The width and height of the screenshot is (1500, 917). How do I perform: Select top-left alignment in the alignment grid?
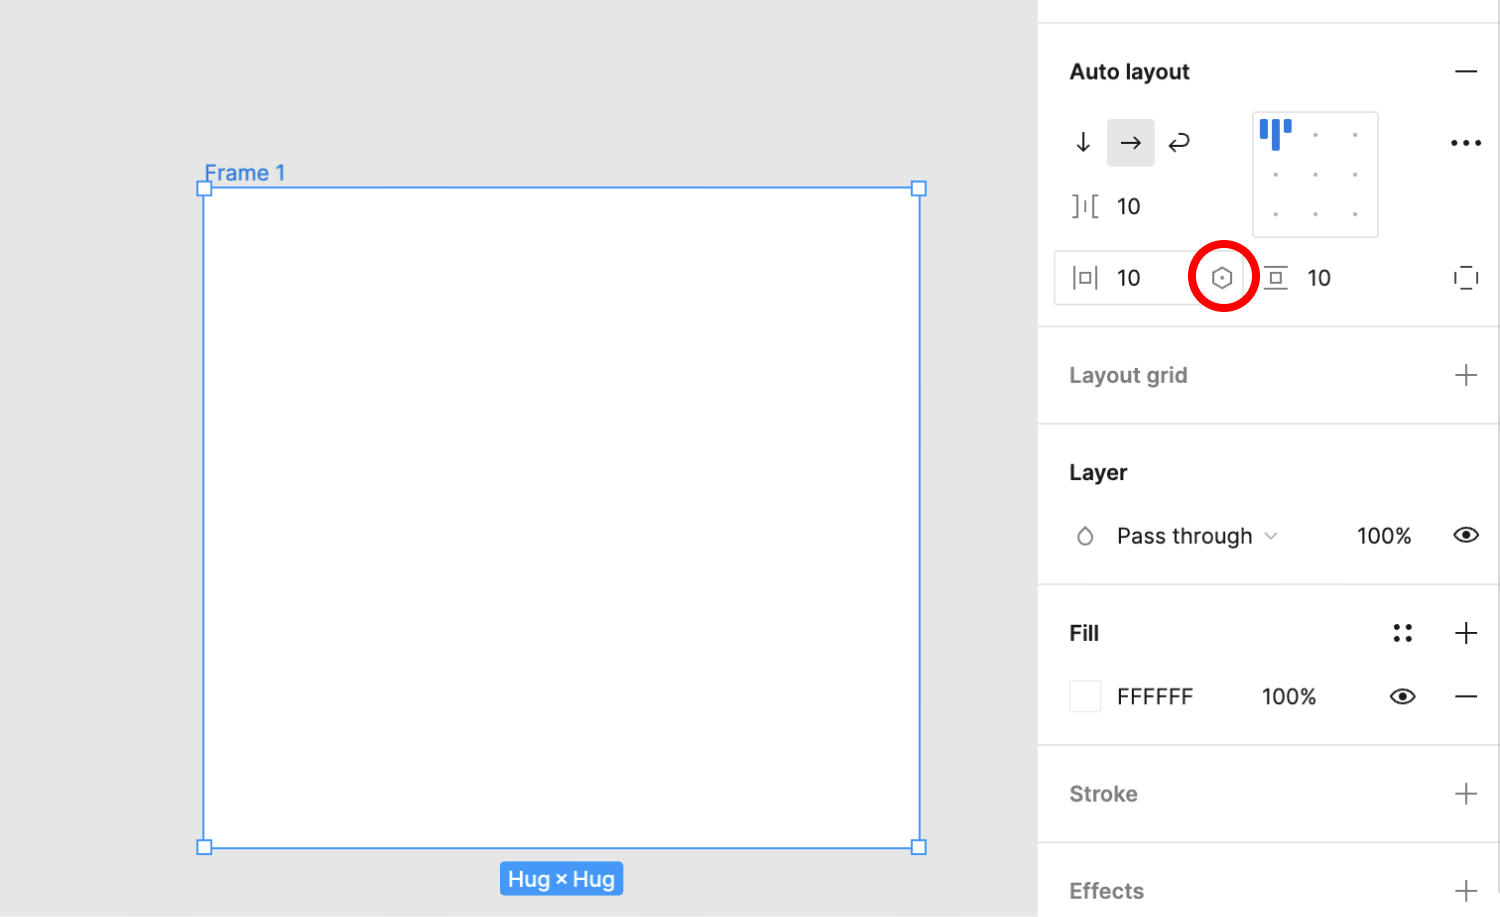(x=1276, y=133)
